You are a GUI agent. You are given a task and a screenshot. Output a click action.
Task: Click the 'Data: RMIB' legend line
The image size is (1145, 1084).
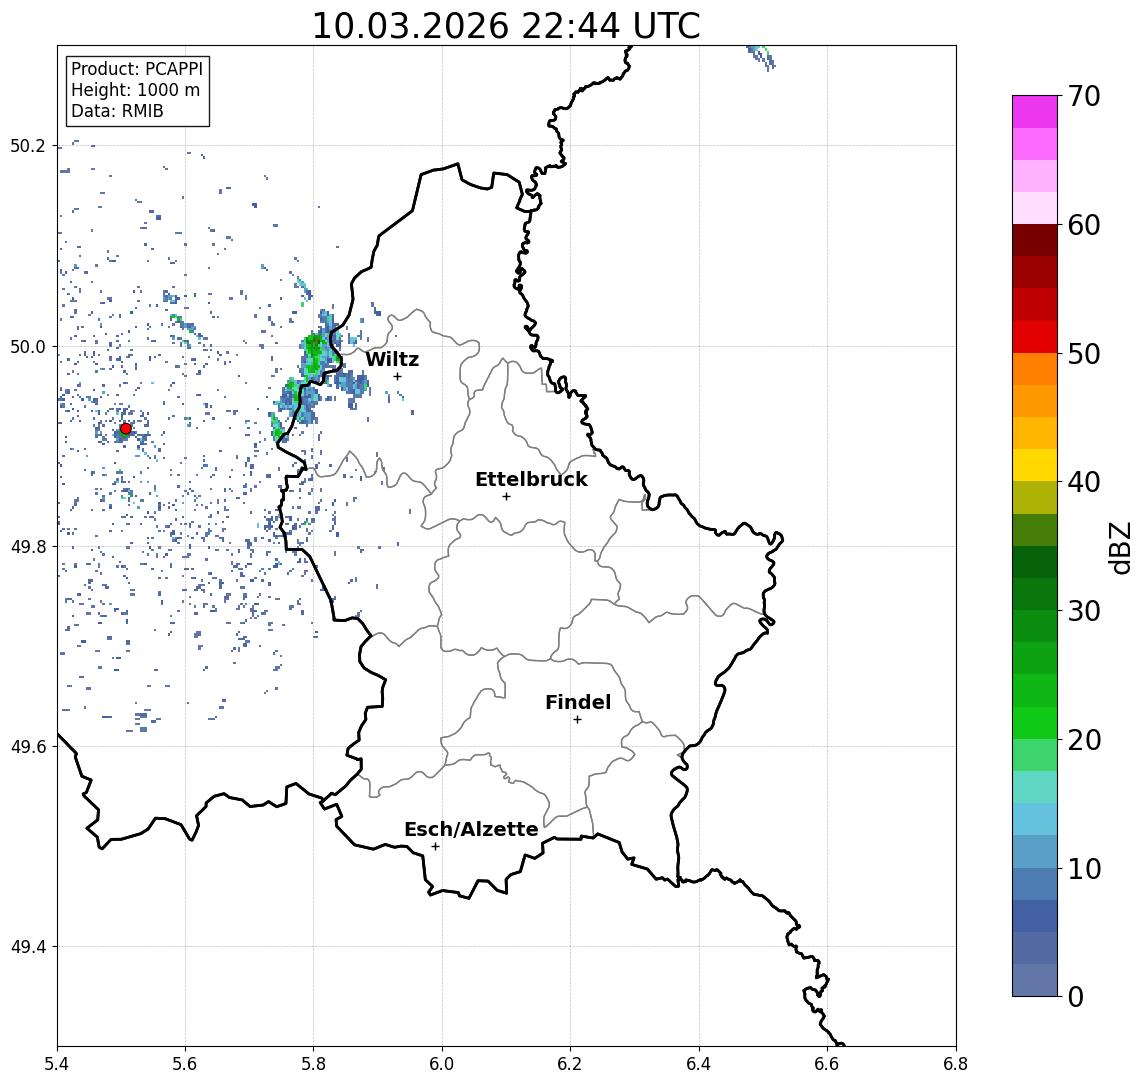click(x=117, y=111)
